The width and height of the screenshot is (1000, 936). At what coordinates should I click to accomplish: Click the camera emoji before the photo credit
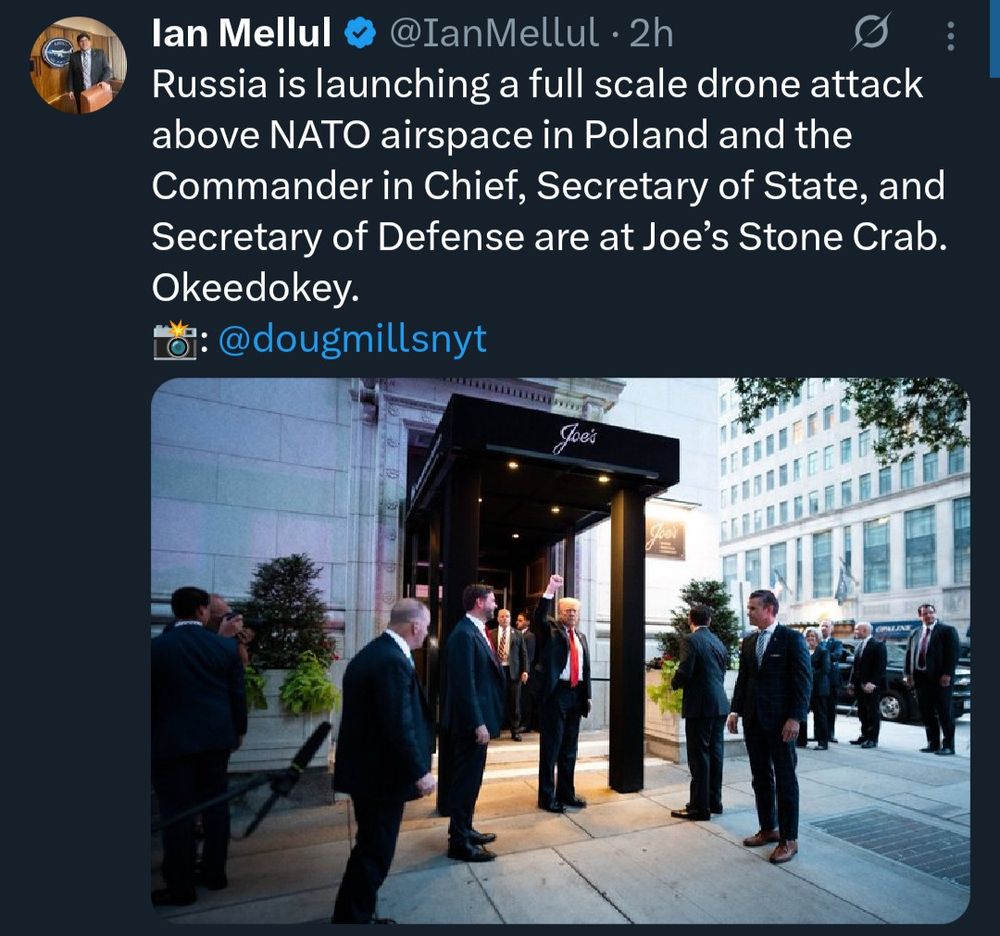point(175,340)
